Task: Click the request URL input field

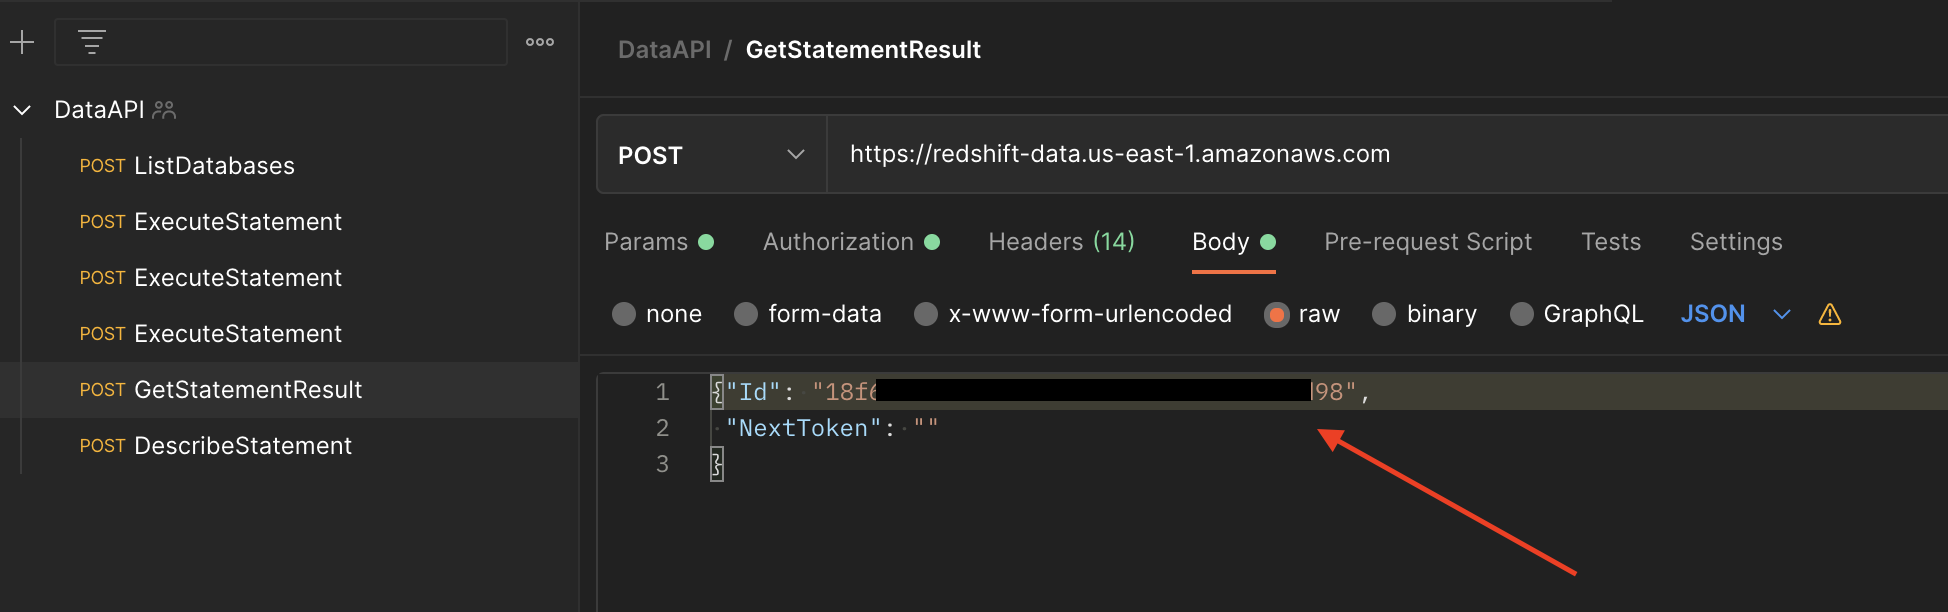Action: (x=1388, y=154)
